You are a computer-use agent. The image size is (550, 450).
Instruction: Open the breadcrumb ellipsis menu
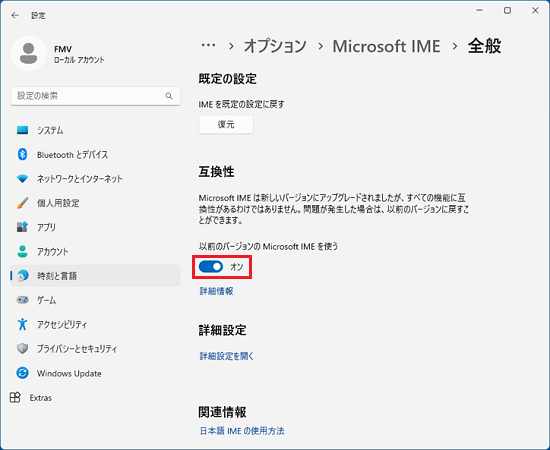[x=208, y=46]
